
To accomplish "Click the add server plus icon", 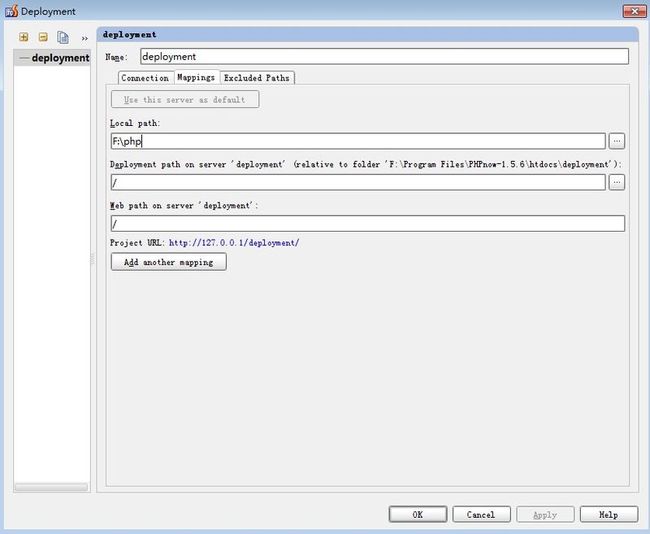I will 24,37.
